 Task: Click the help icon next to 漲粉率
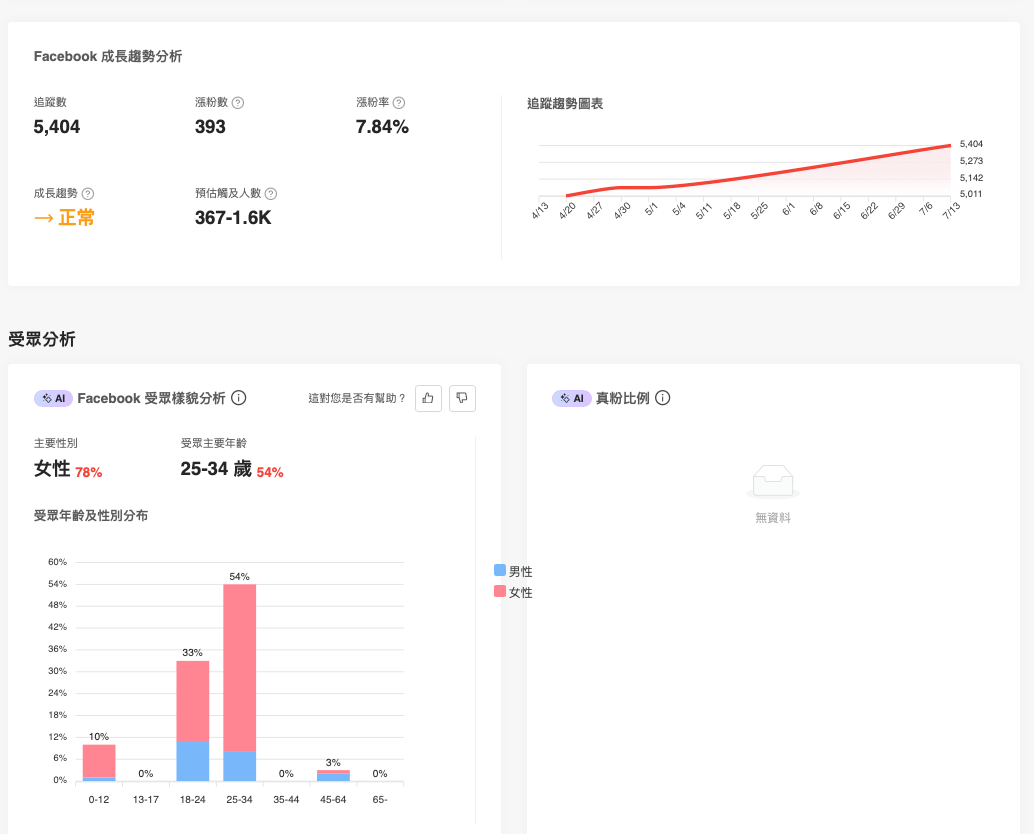point(399,103)
